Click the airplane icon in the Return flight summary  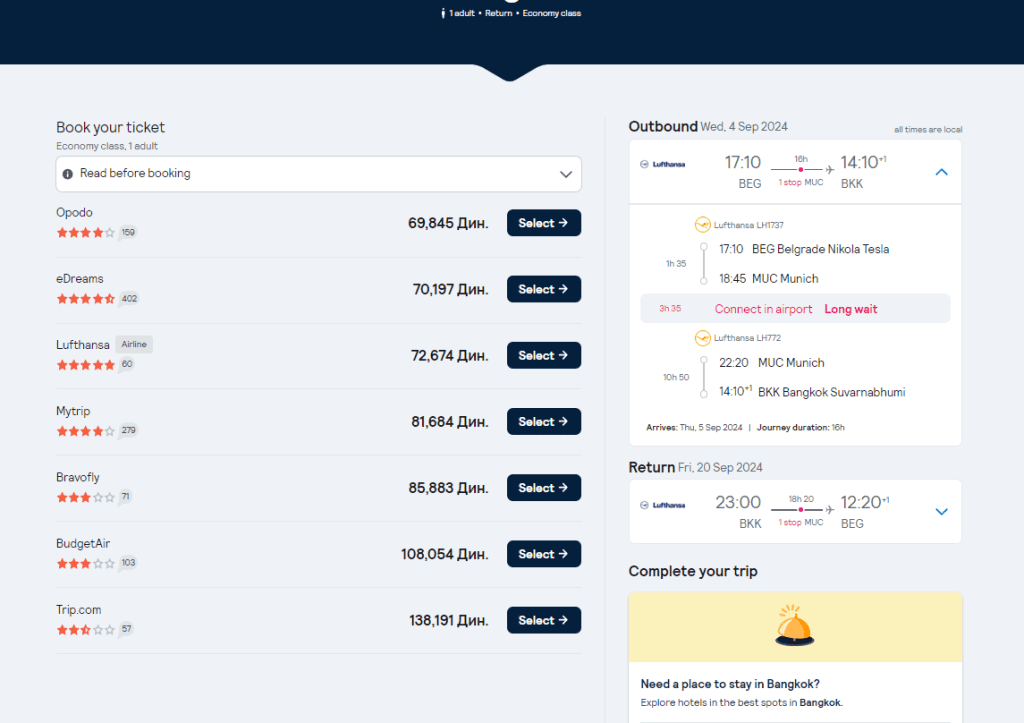(829, 510)
